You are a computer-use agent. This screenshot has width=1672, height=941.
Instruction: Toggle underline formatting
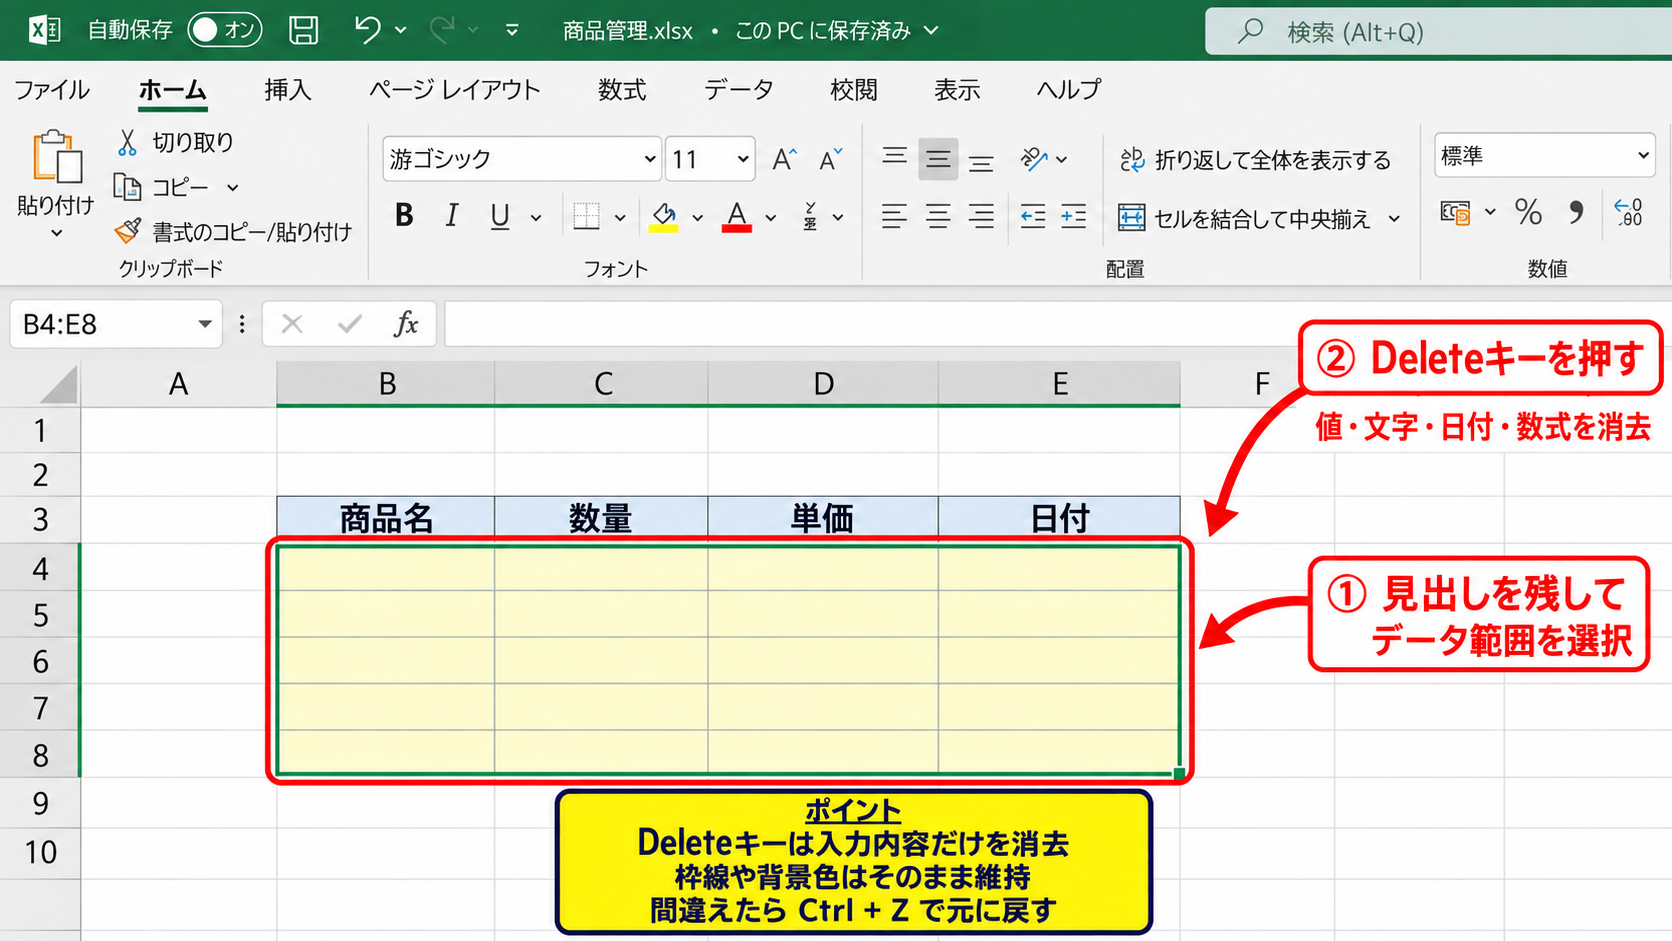tap(500, 216)
